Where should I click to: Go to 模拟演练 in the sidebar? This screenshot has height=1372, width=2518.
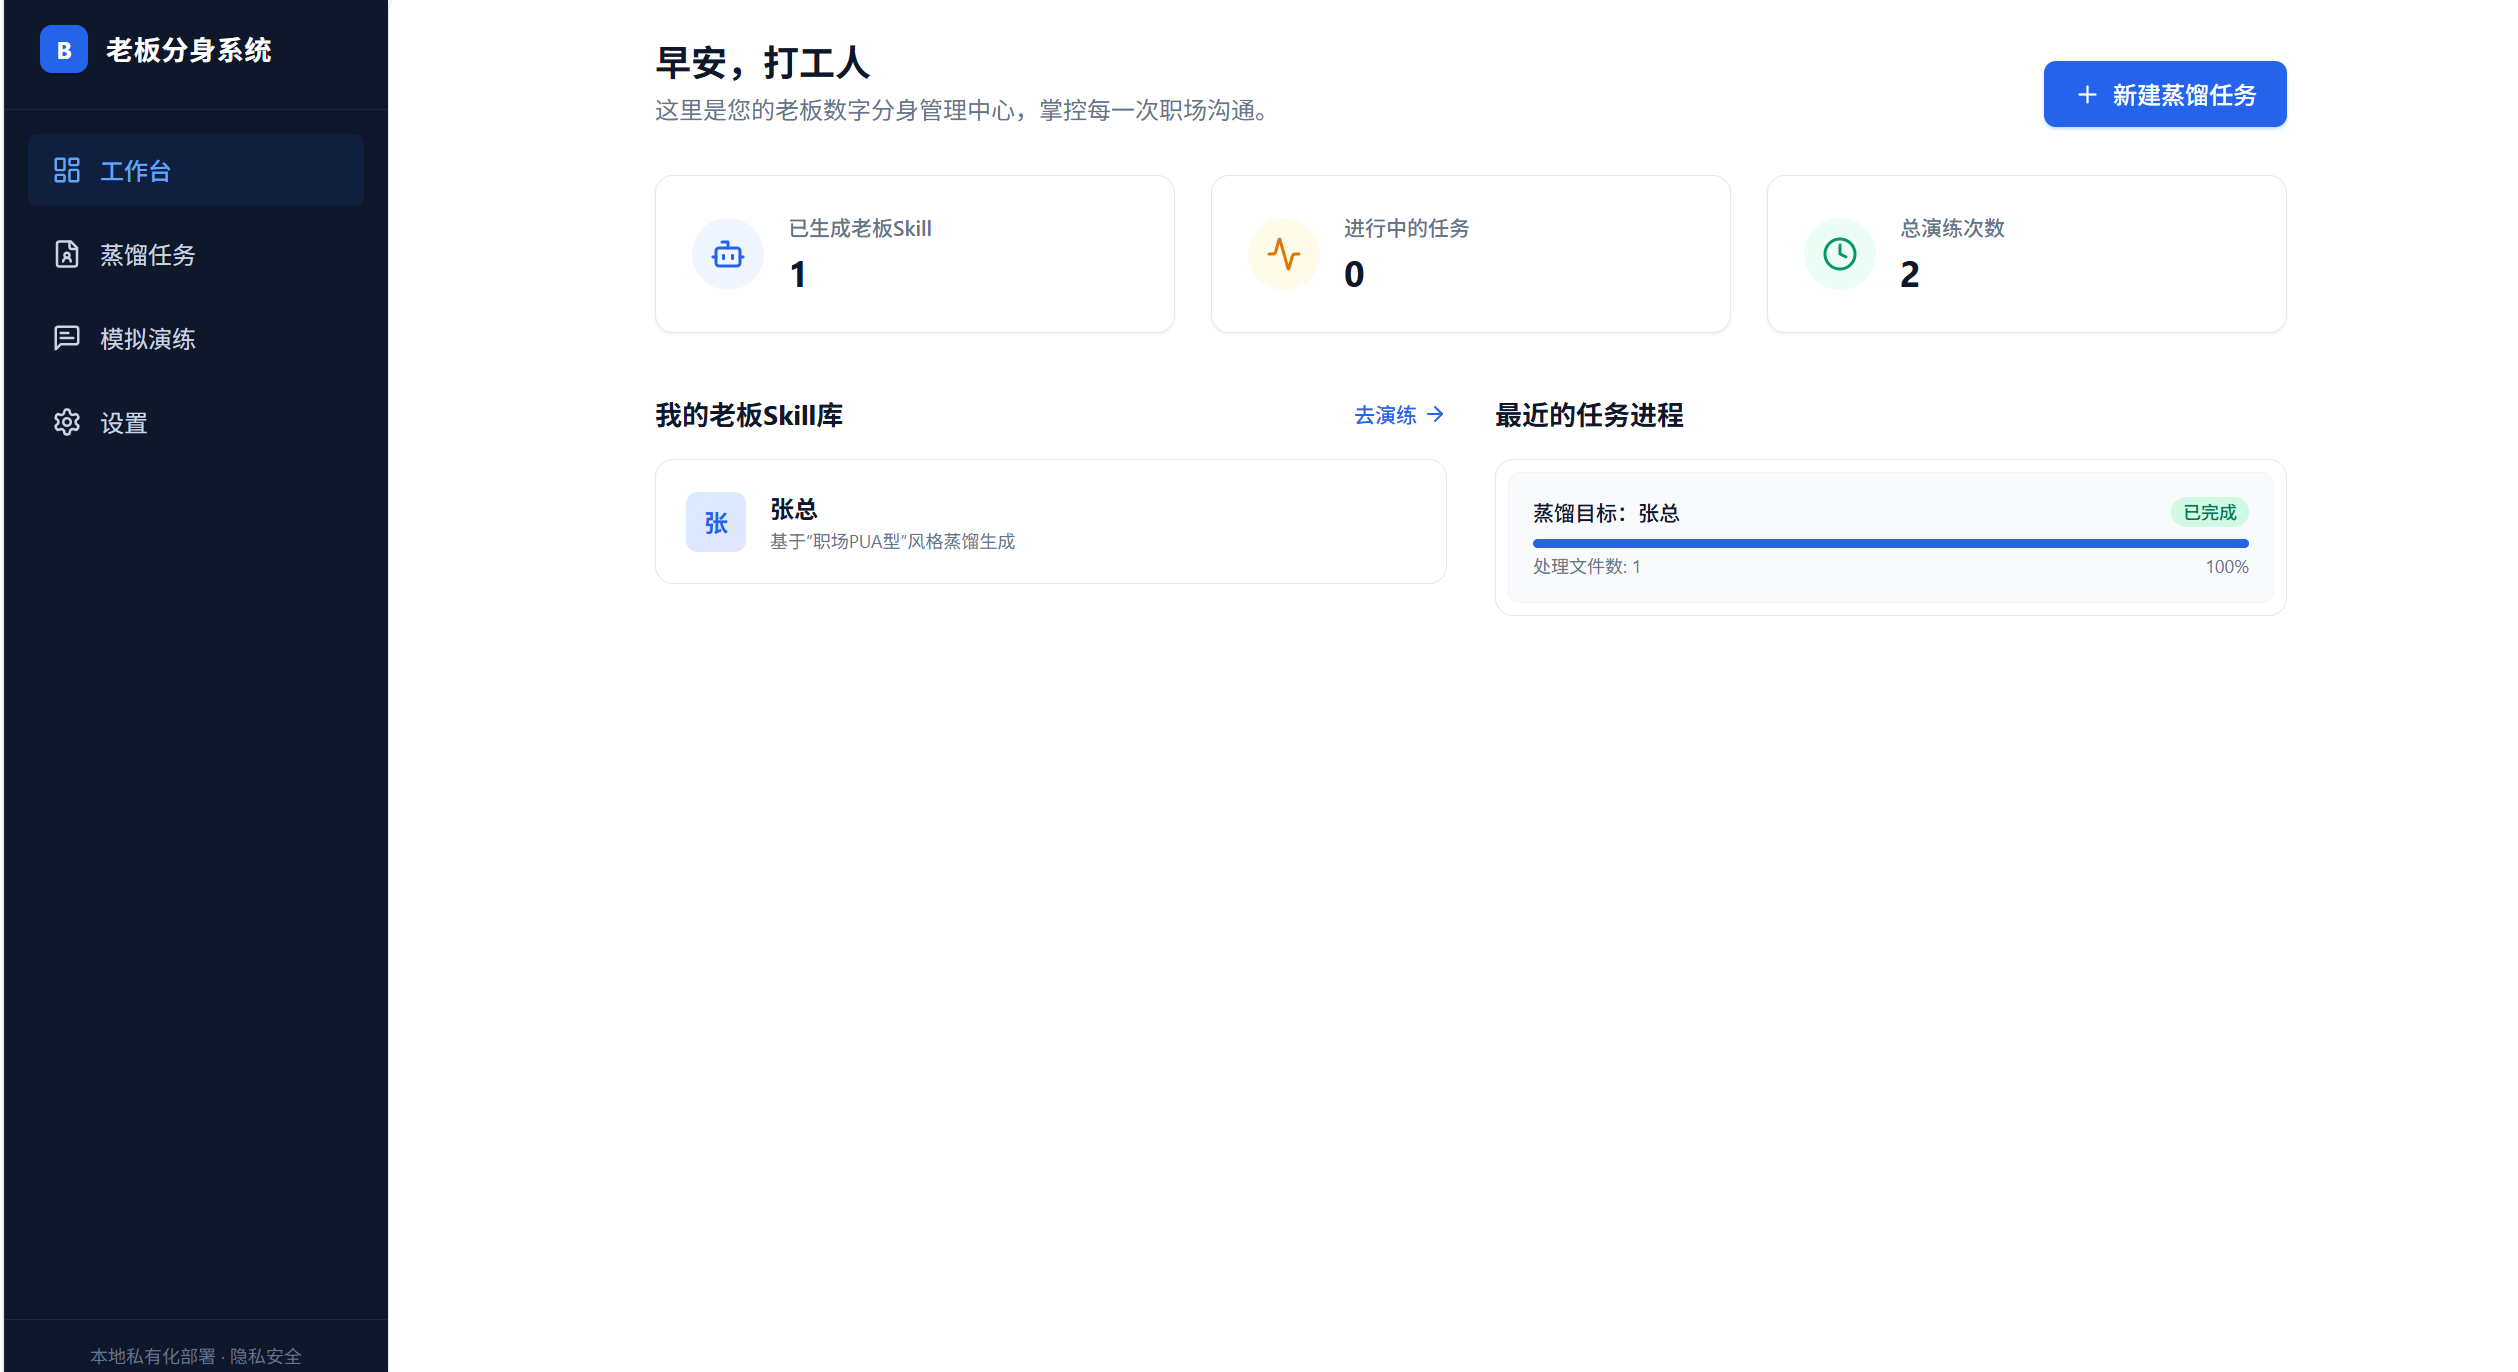(147, 339)
